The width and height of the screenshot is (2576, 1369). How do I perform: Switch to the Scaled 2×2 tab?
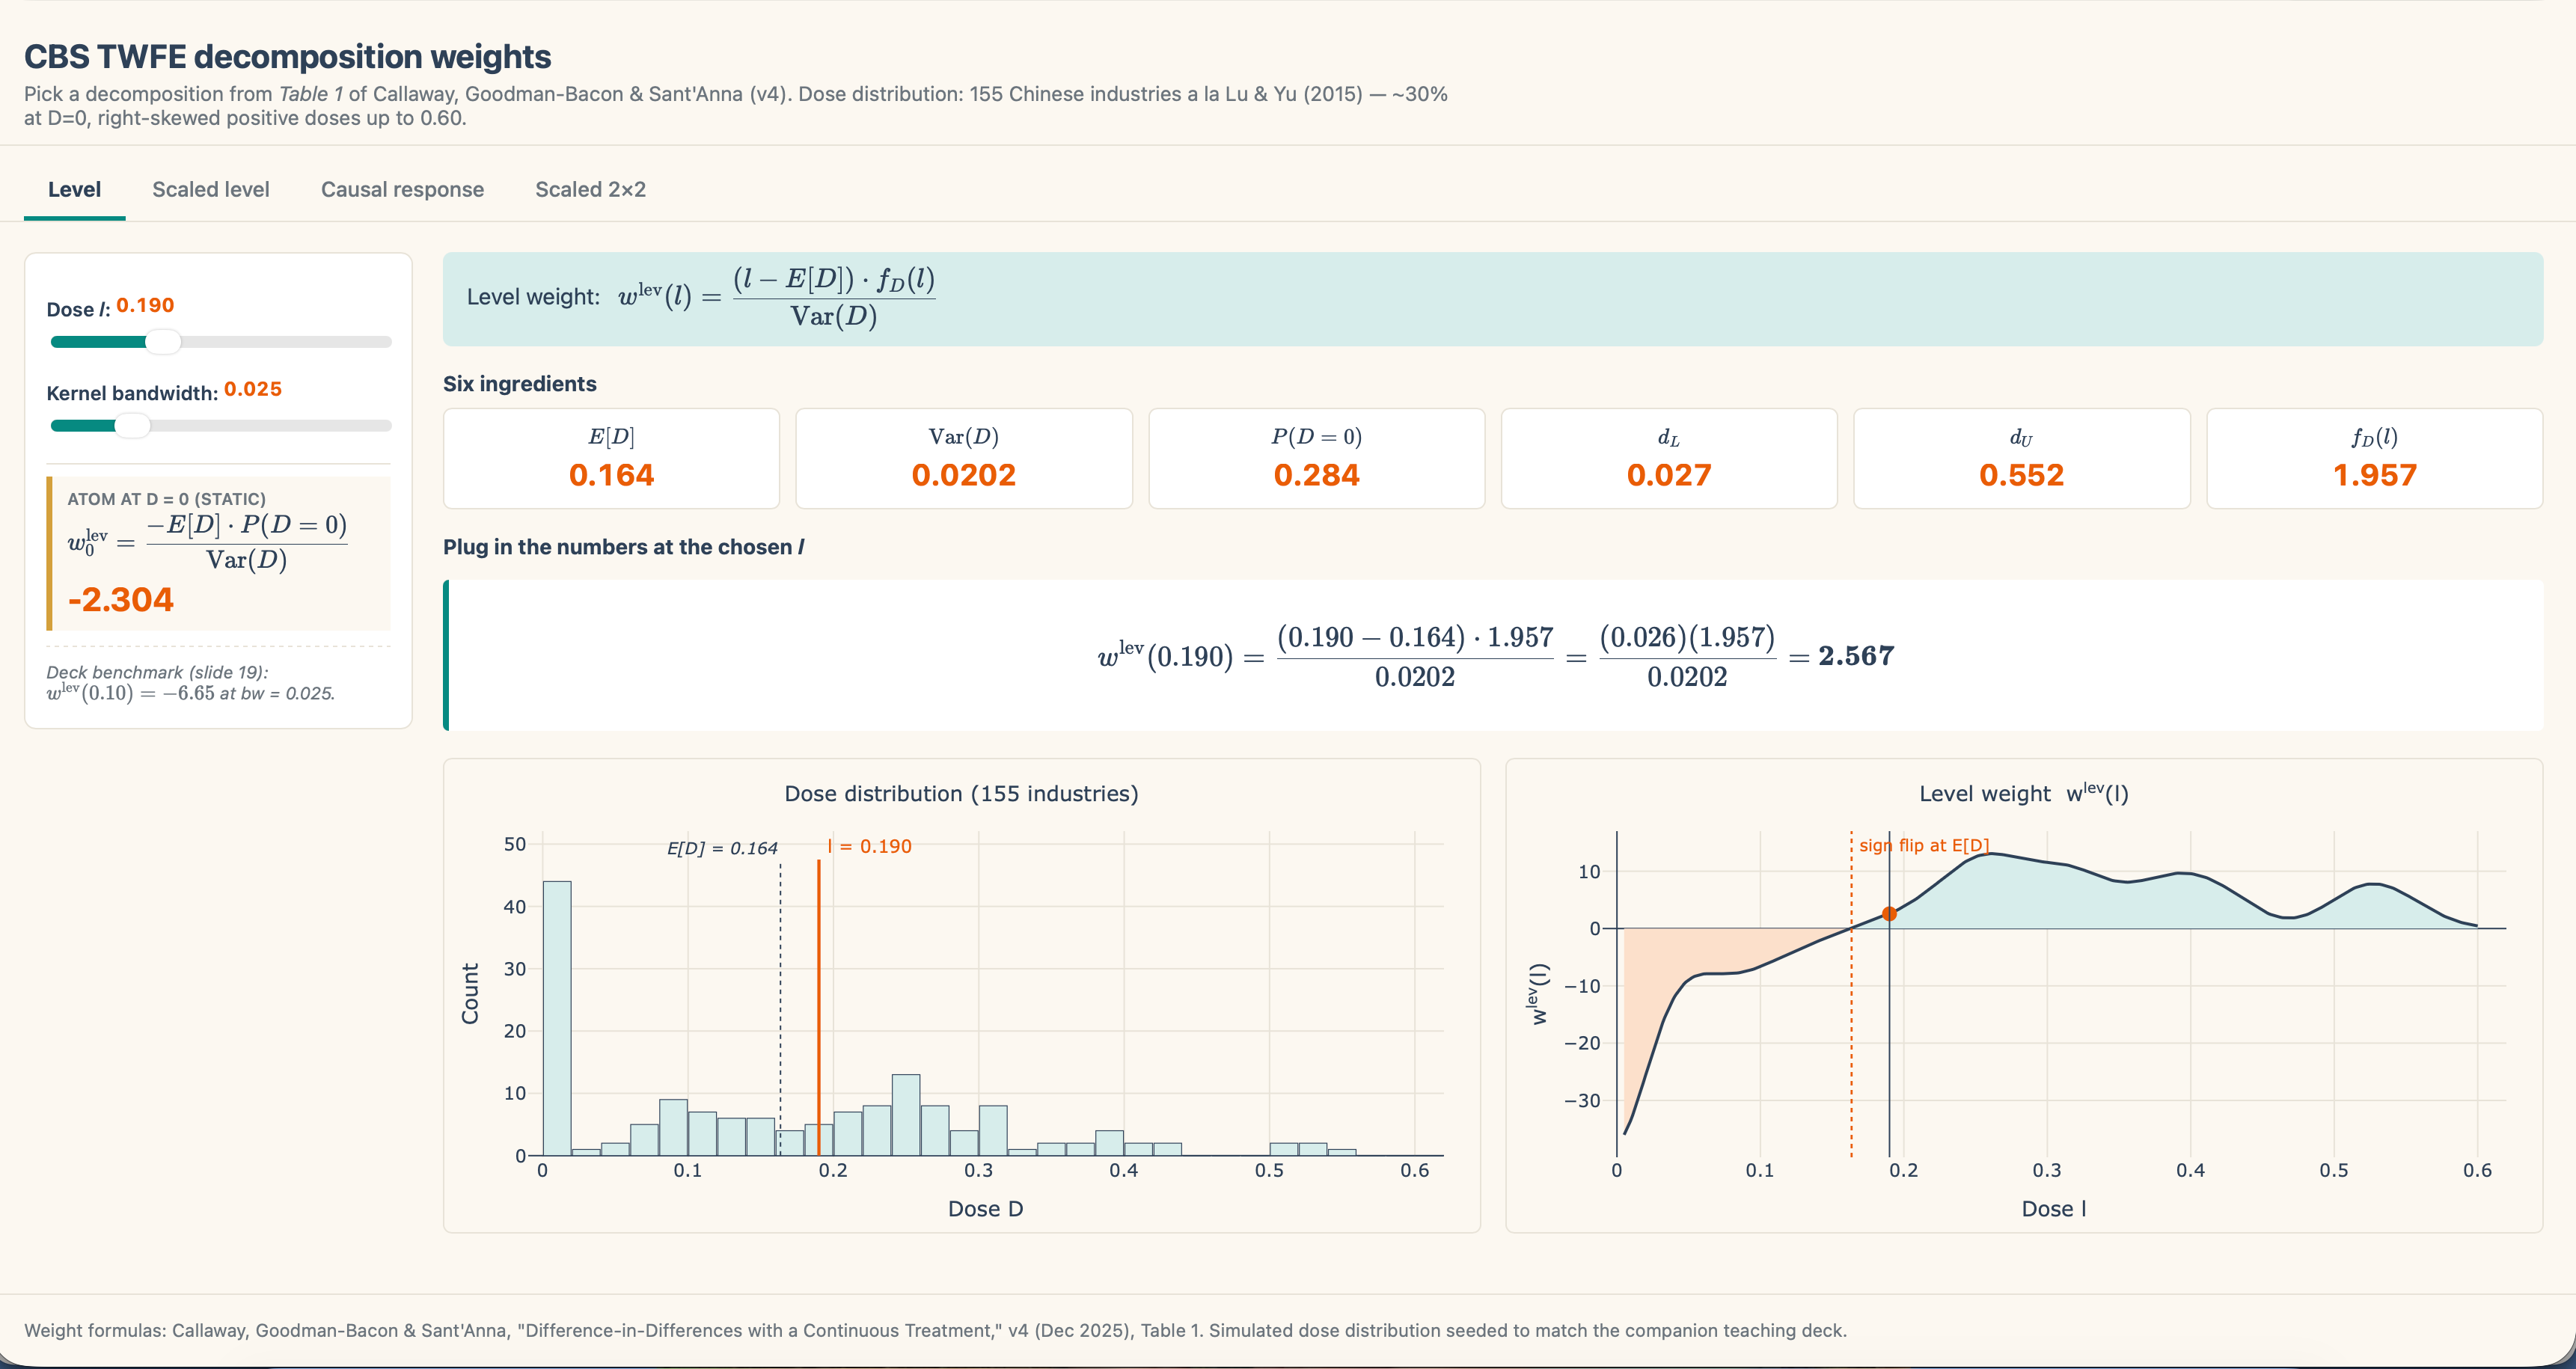pos(590,190)
